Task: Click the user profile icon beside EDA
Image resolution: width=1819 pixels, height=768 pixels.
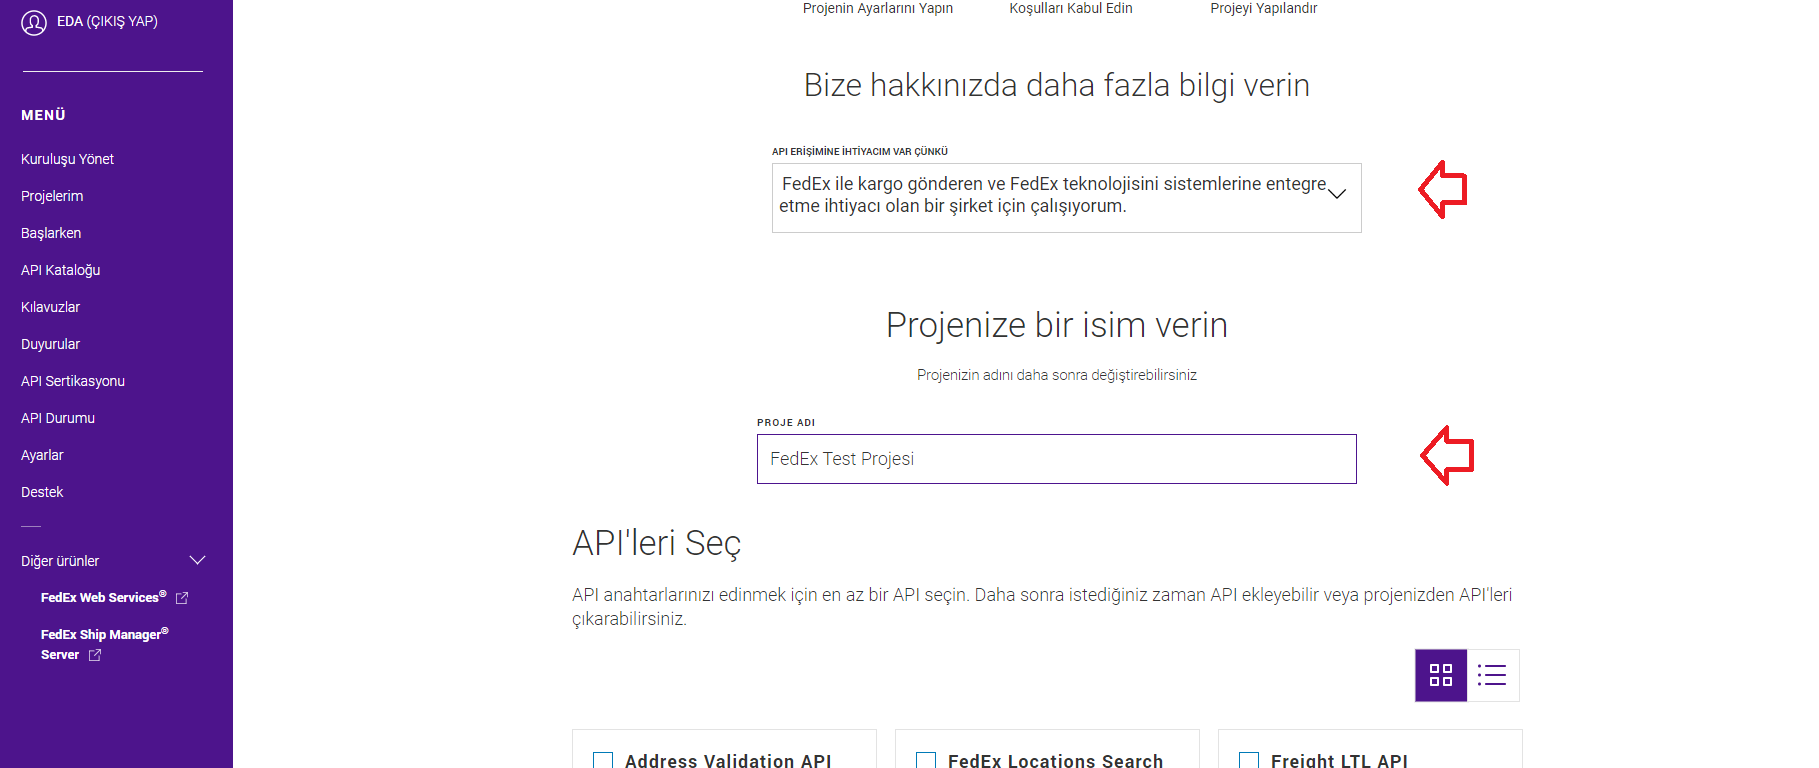Action: (34, 22)
